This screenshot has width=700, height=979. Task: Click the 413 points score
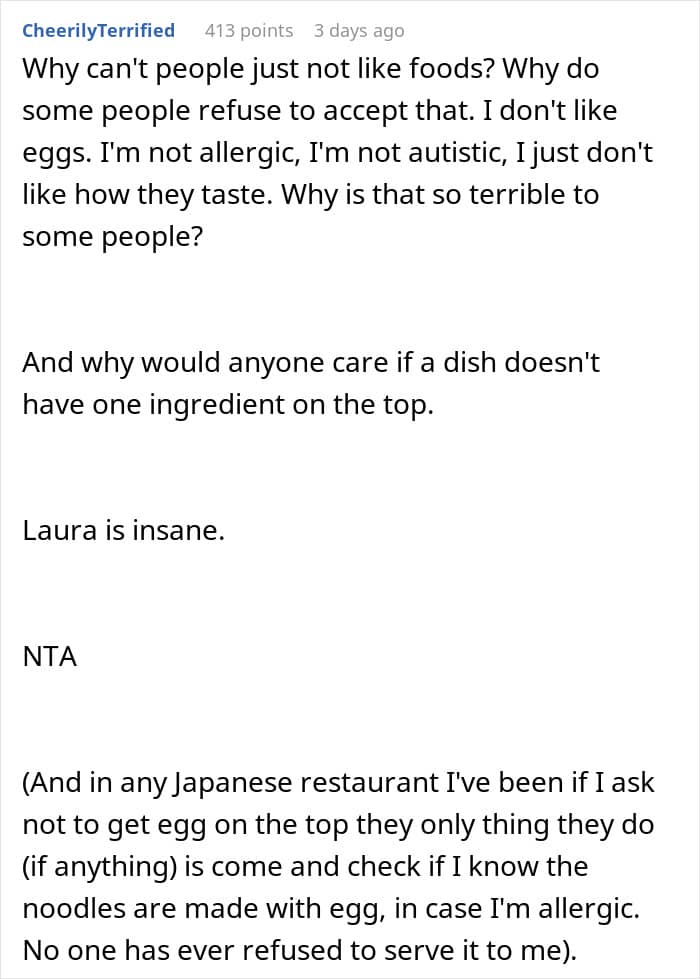coord(249,31)
